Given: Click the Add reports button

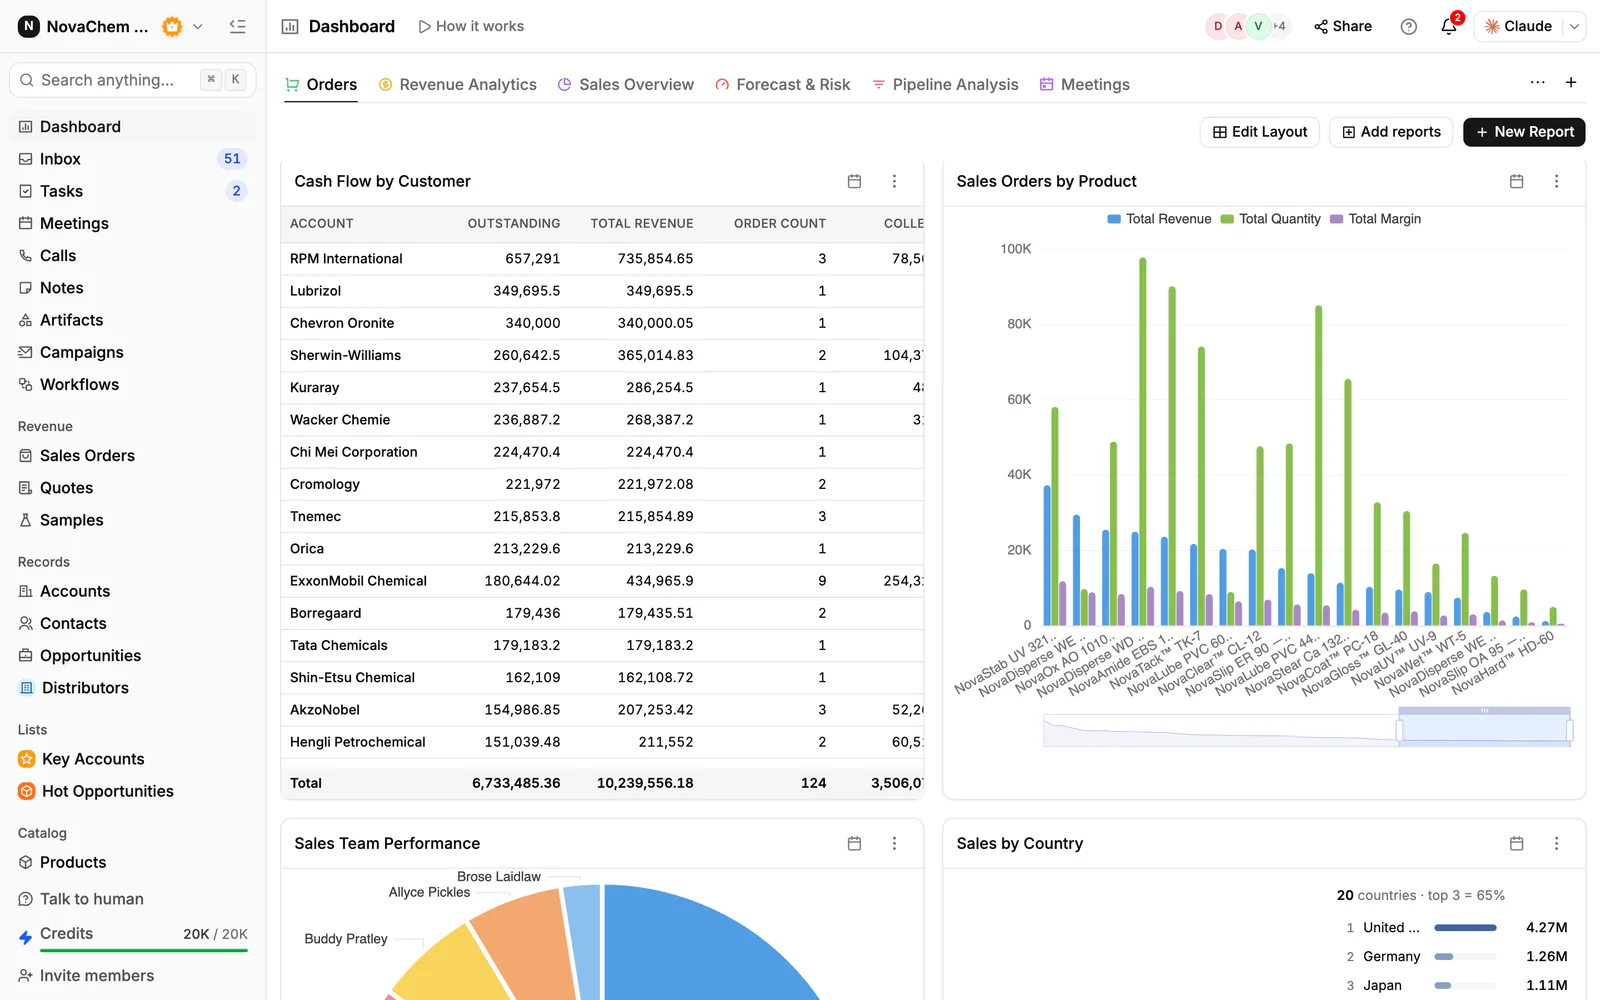Looking at the screenshot, I should pos(1391,132).
